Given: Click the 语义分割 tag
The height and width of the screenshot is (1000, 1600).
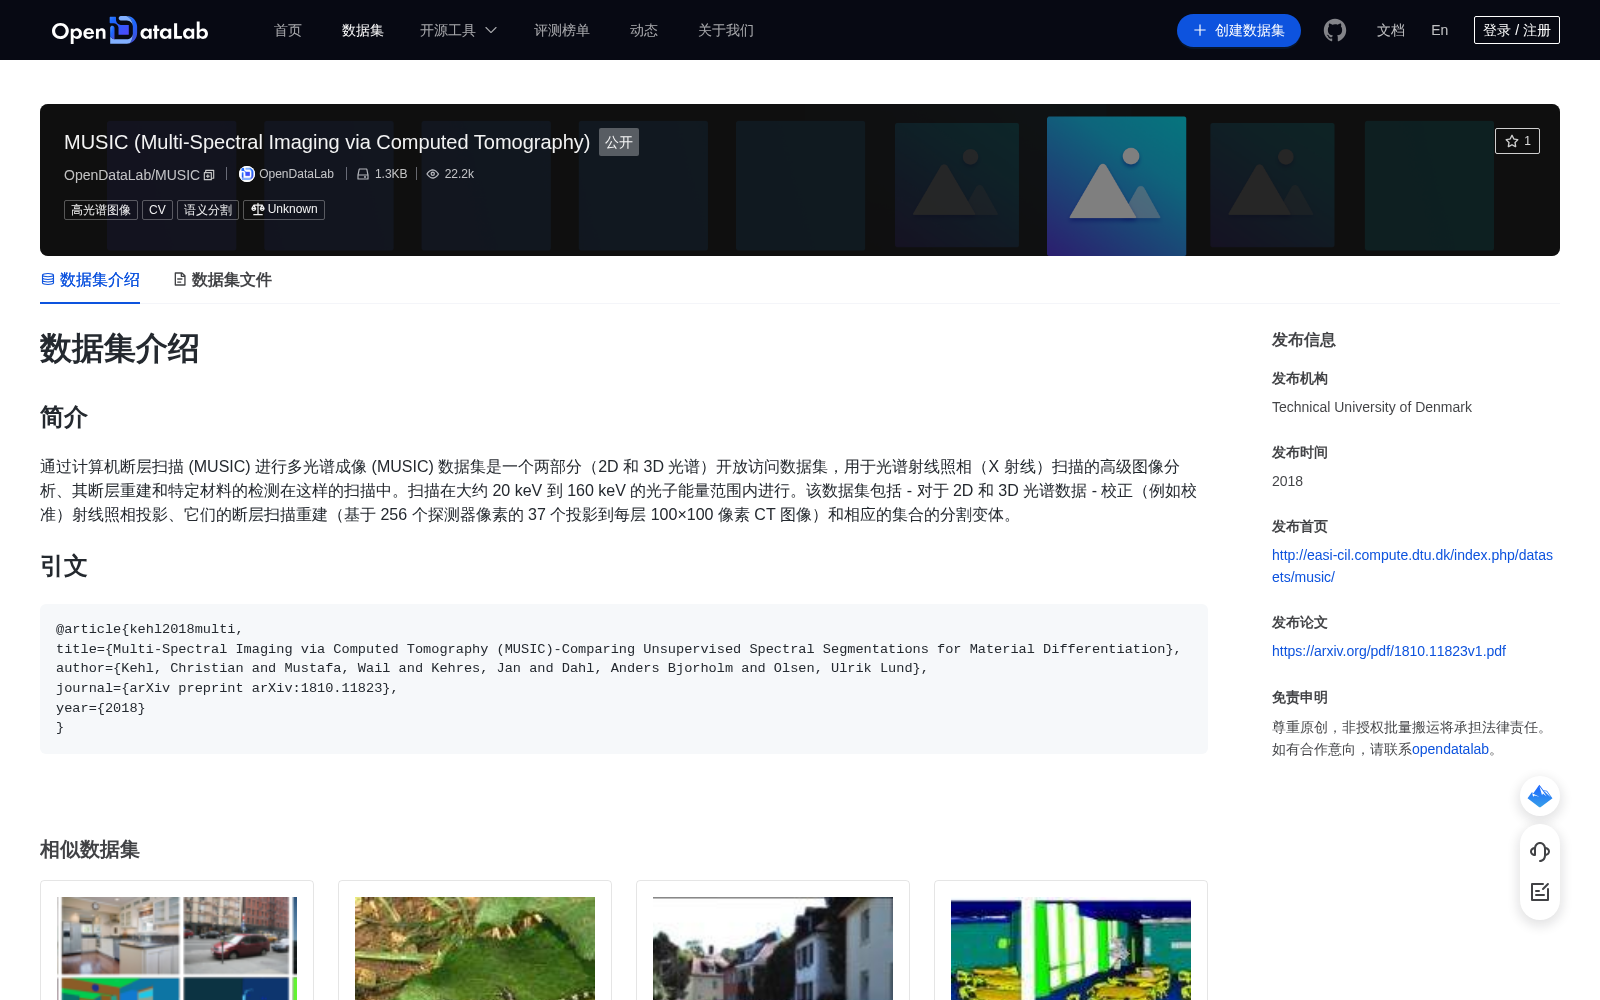Looking at the screenshot, I should click(x=208, y=210).
